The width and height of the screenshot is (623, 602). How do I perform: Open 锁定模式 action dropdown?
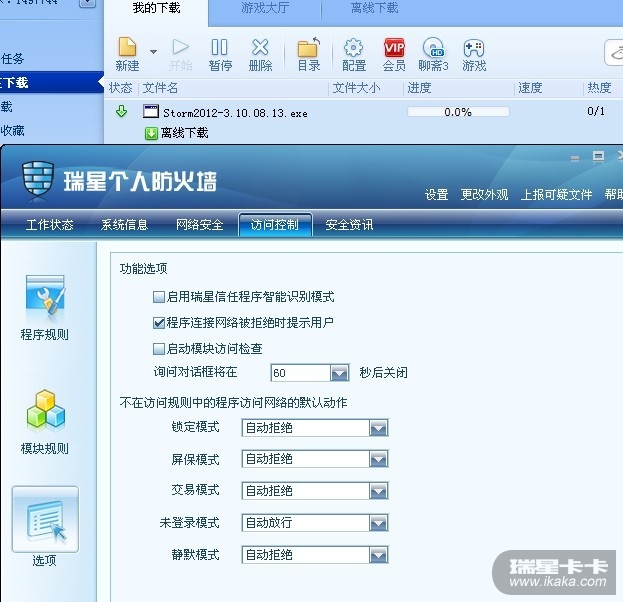click(x=378, y=428)
